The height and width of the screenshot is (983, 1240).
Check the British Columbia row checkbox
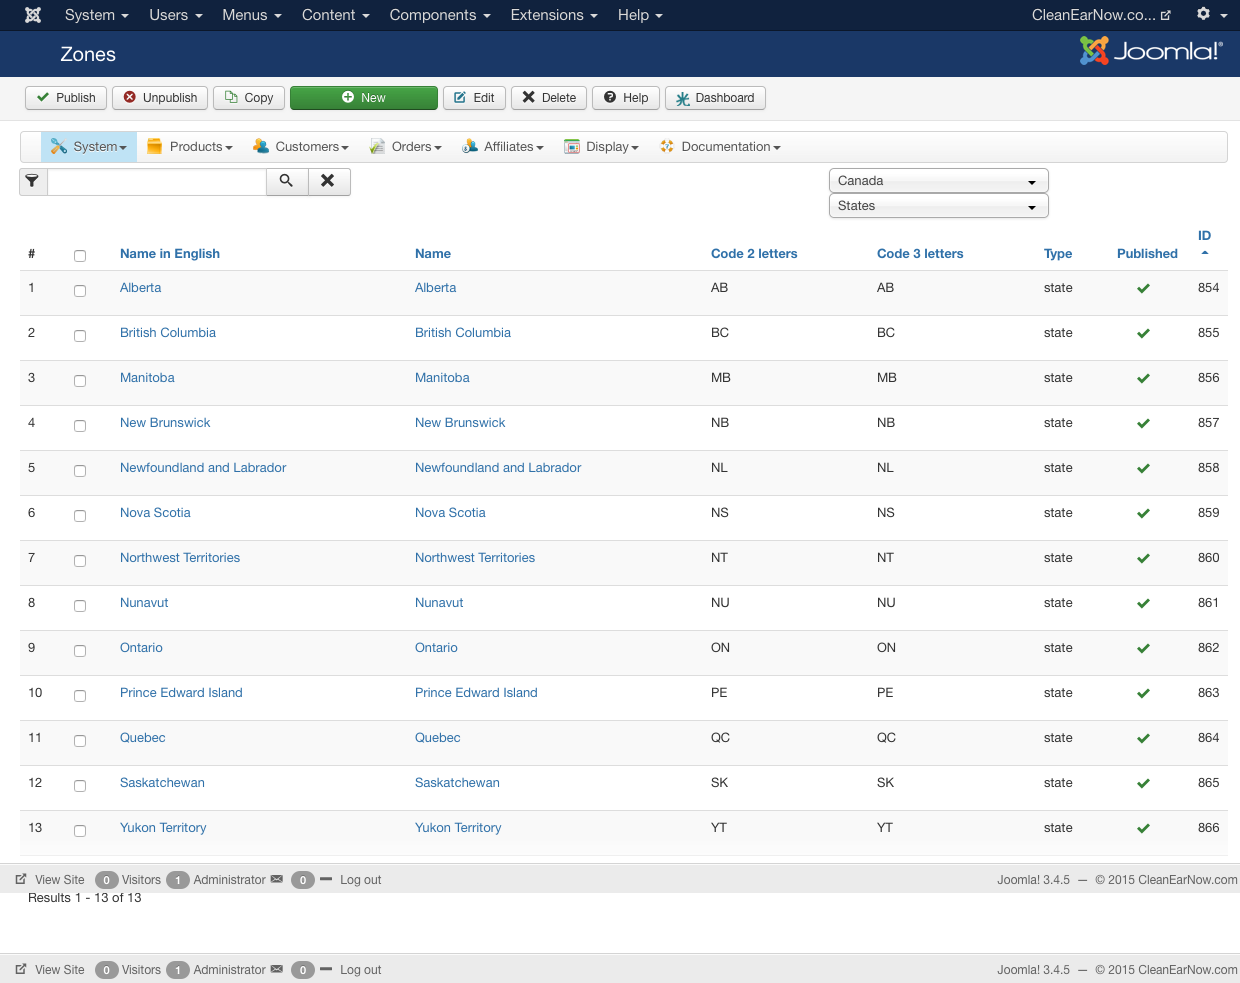(x=80, y=336)
